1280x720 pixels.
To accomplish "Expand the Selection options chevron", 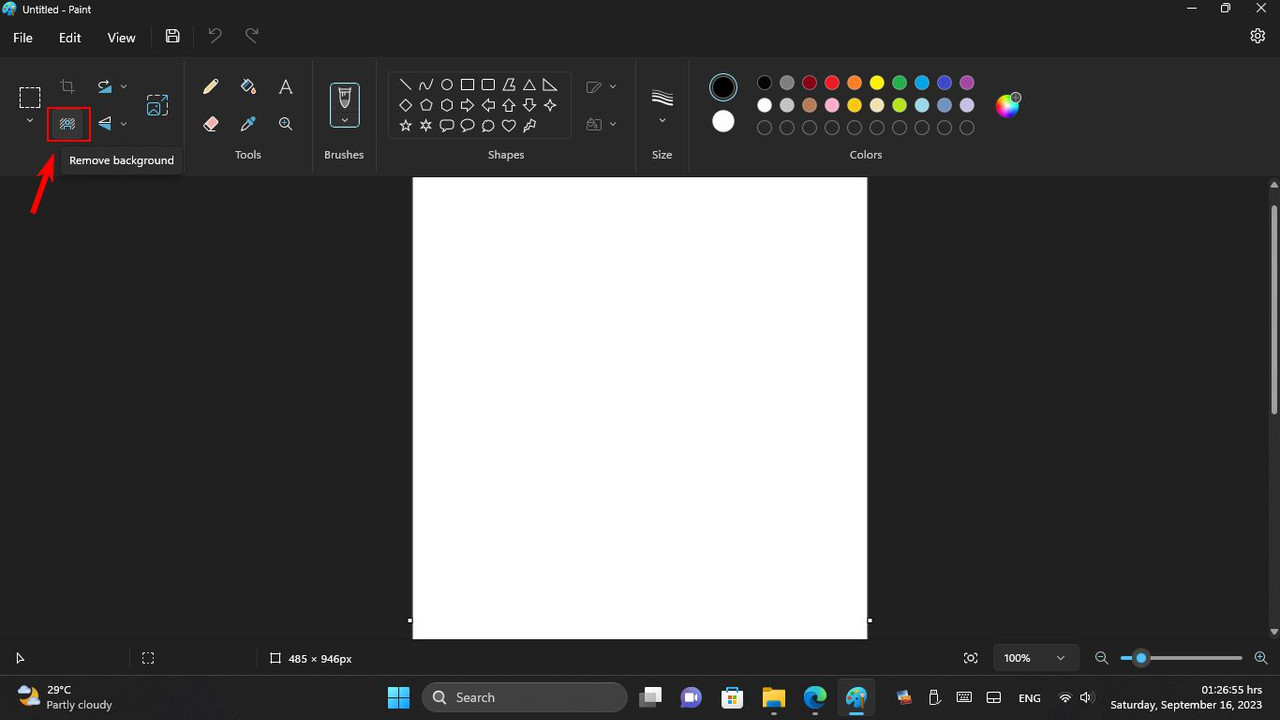I will pos(30,121).
